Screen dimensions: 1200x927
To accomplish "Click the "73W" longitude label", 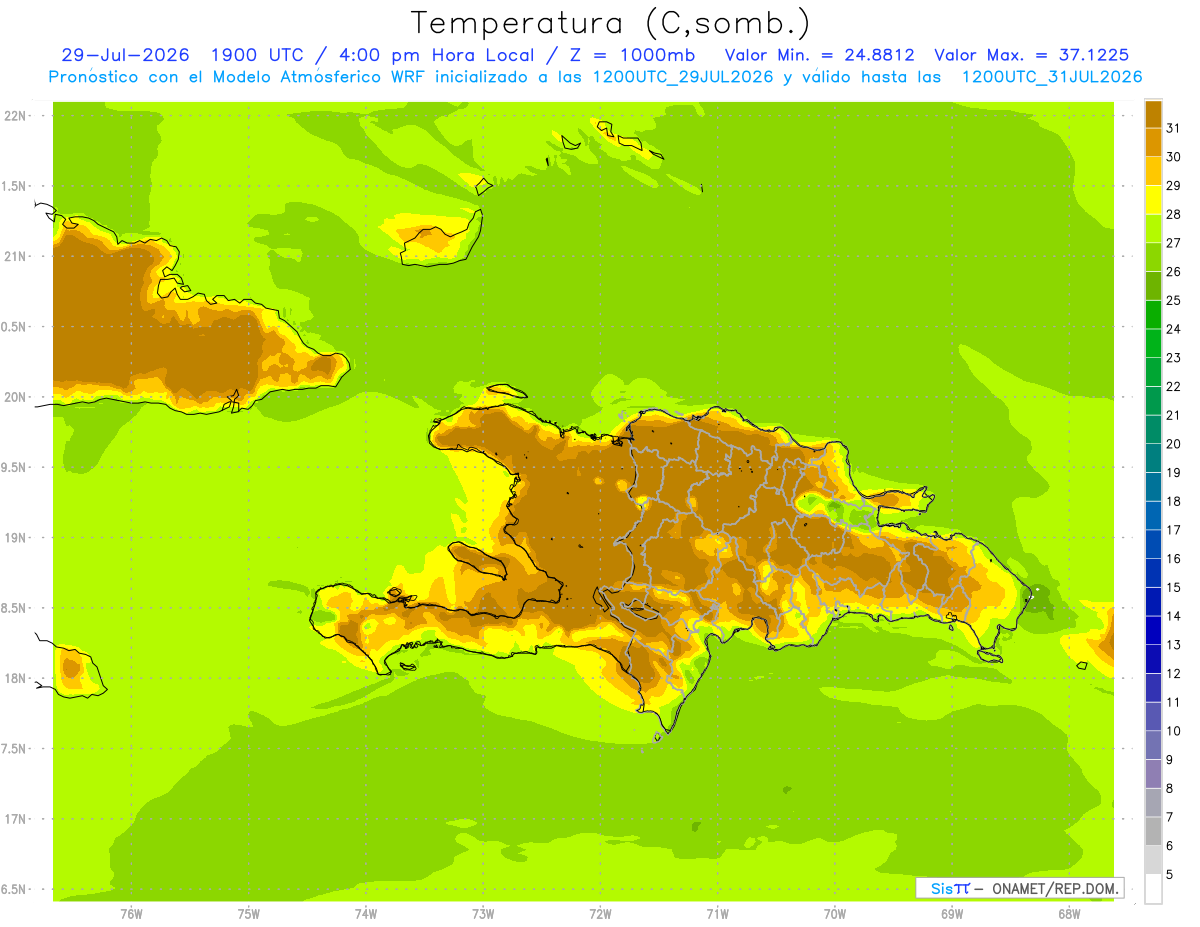I will [483, 913].
